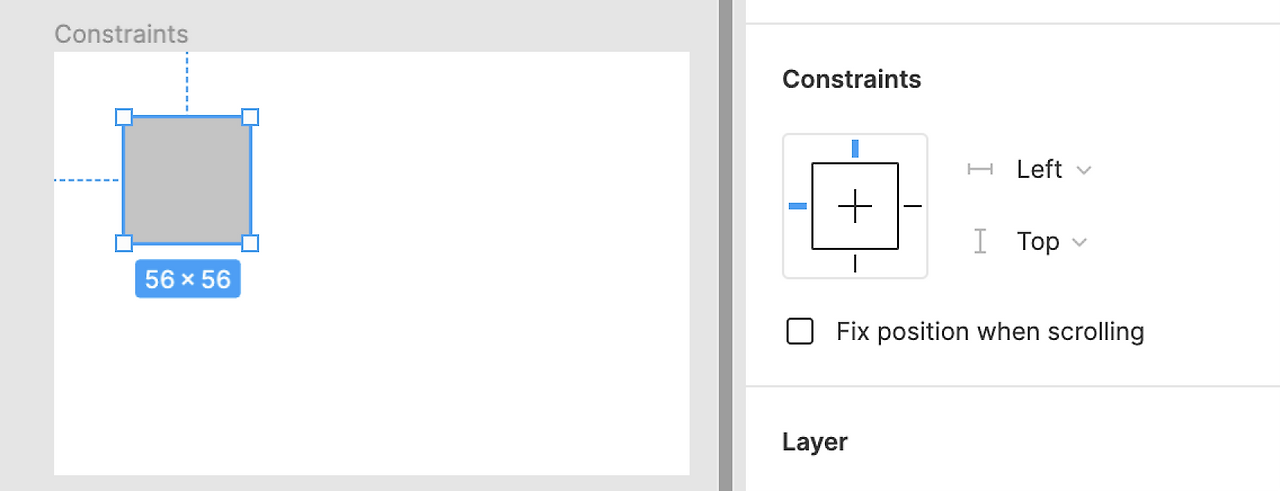
Task: Click the bottom-right resize handle of the square
Action: tap(251, 243)
